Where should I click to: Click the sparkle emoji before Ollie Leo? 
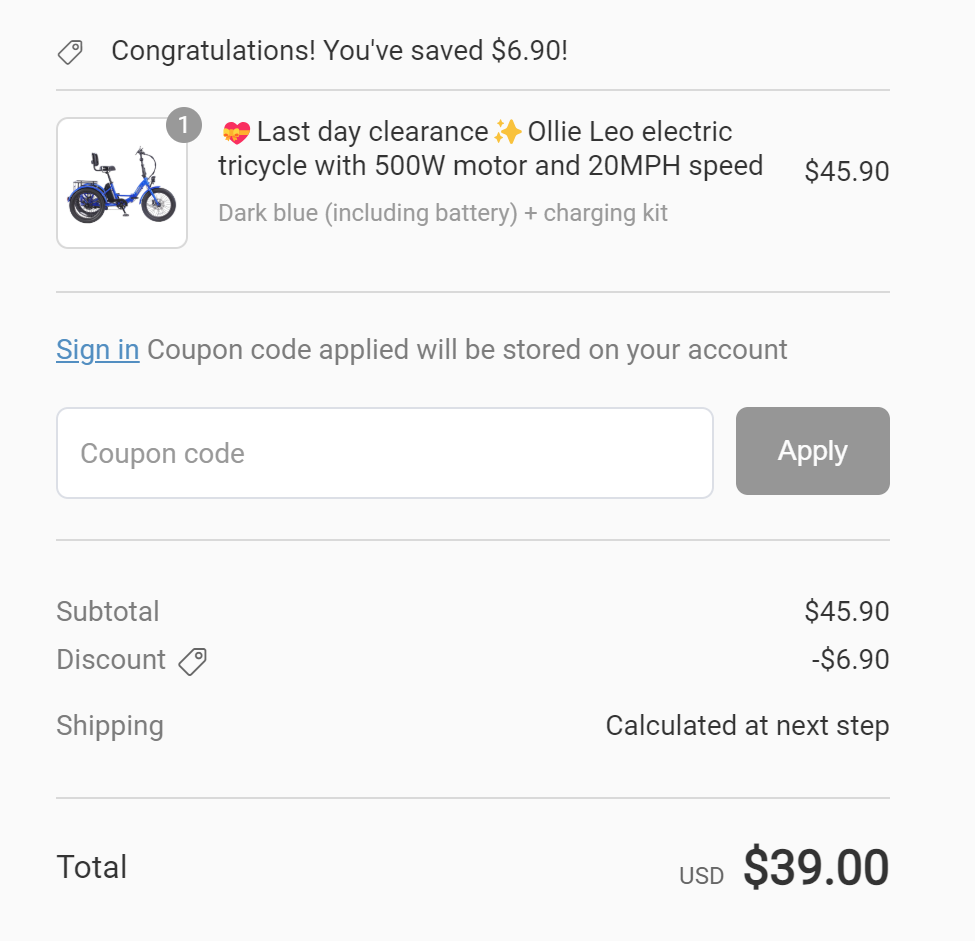(x=508, y=132)
